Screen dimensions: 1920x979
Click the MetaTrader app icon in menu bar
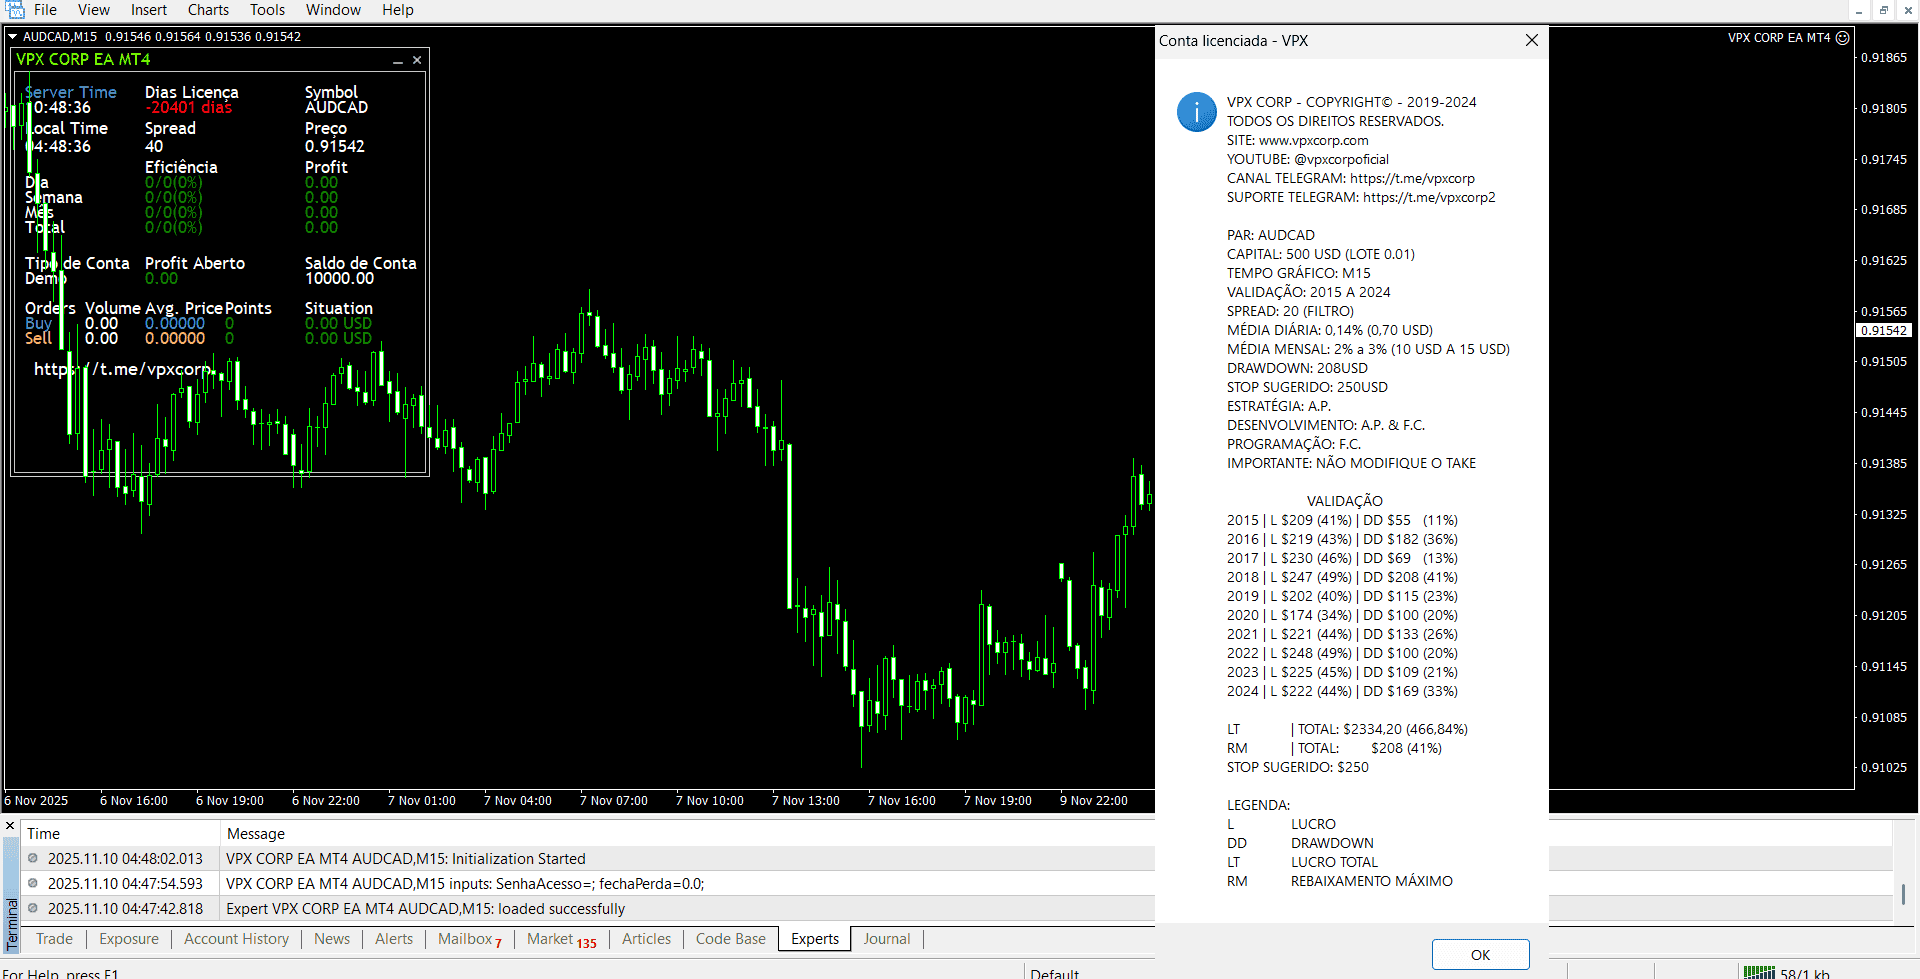point(15,10)
